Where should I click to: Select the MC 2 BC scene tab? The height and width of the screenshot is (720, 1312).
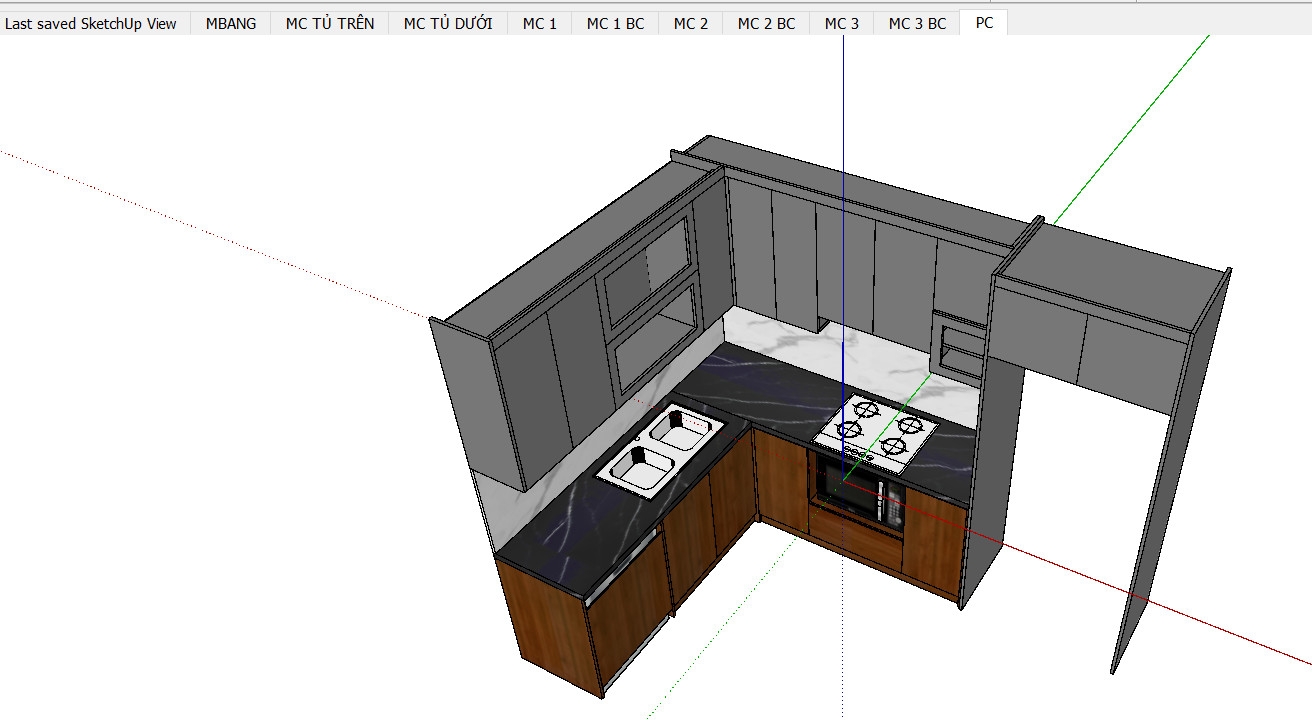[766, 24]
